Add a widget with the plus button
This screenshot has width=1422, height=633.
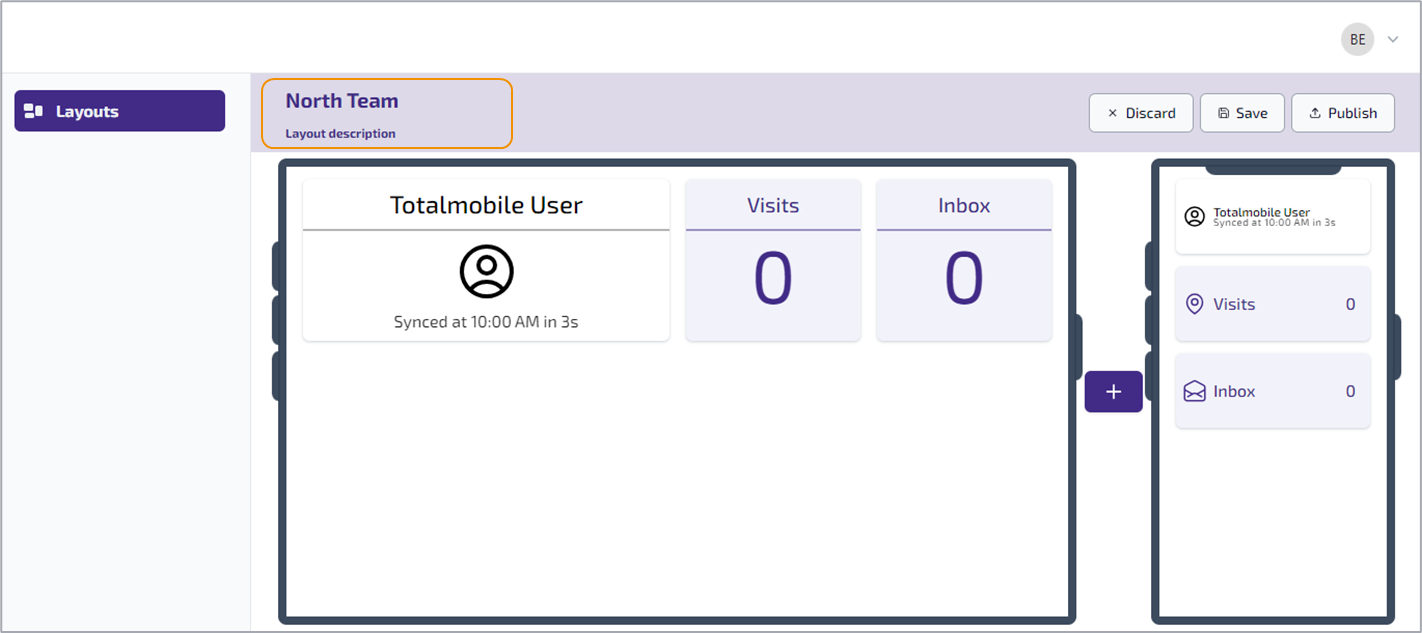(1114, 392)
